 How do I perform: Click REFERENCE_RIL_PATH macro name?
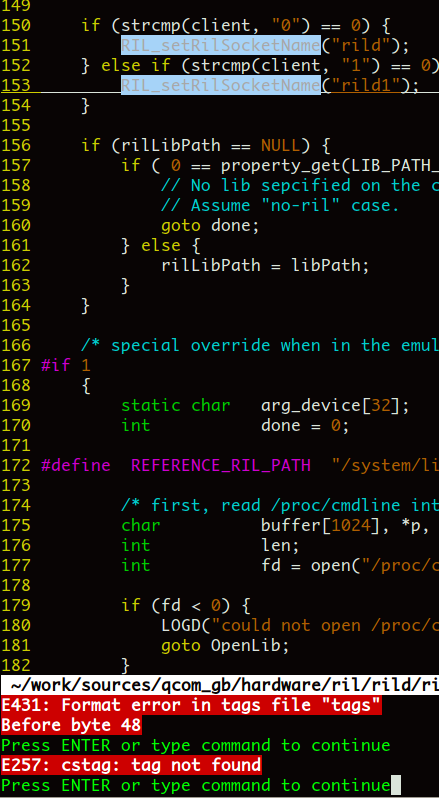[221, 465]
